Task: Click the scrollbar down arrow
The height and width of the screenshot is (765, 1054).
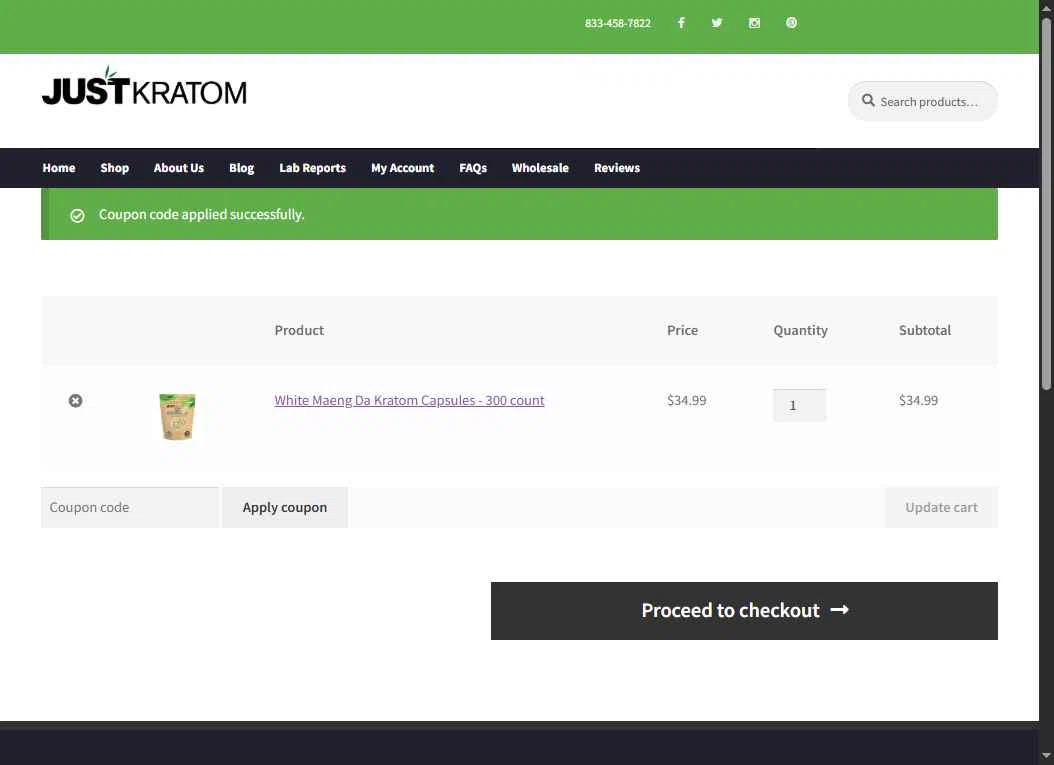Action: pyautogui.click(x=1046, y=756)
